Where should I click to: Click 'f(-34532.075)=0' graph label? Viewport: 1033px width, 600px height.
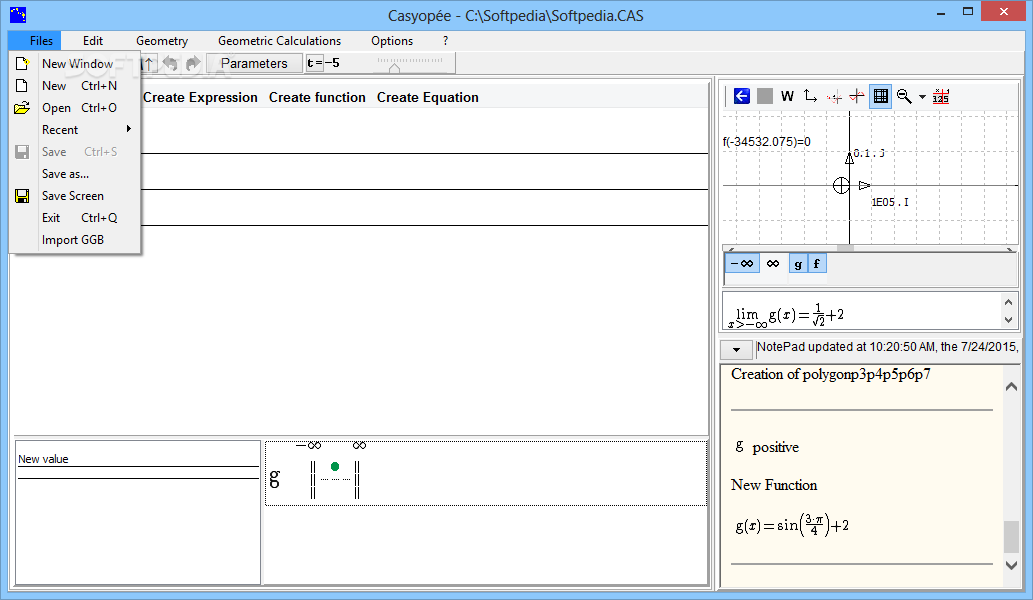point(767,142)
